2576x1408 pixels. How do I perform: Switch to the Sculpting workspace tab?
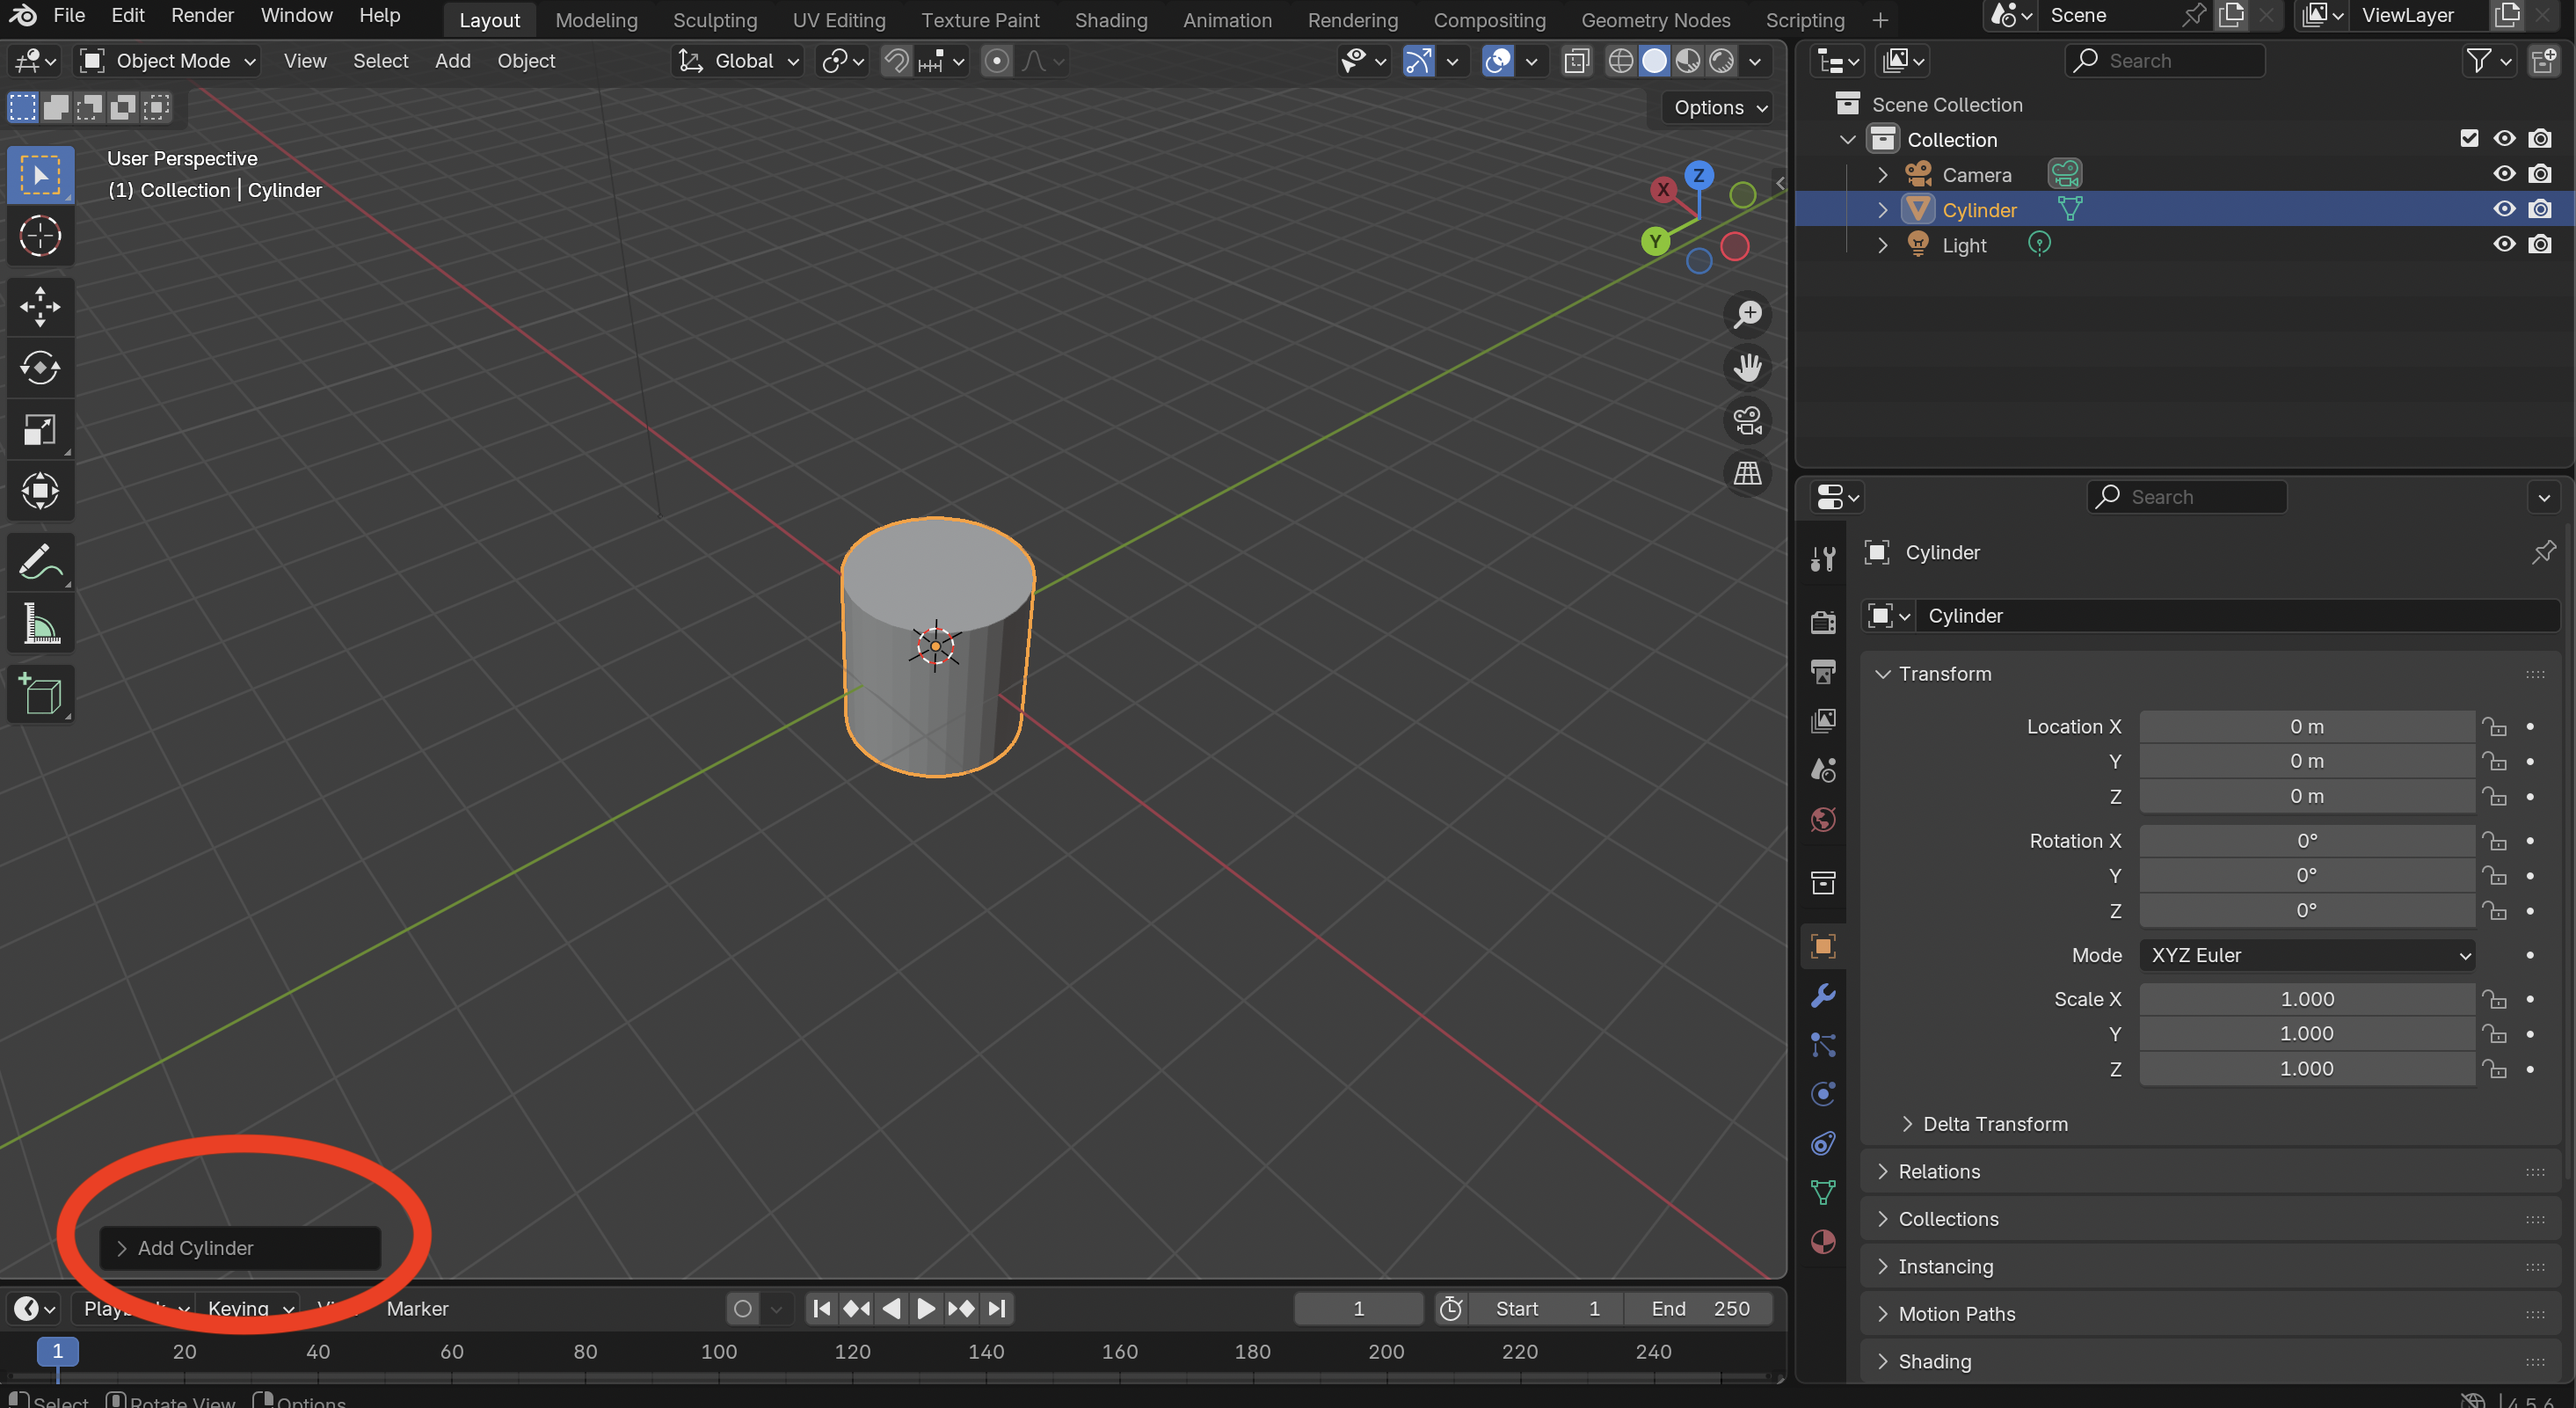[x=714, y=20]
